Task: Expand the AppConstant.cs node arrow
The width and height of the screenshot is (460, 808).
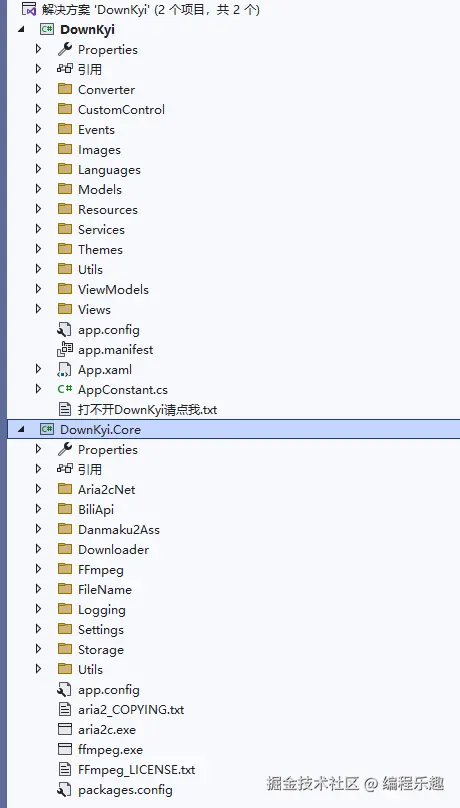Action: click(x=38, y=389)
